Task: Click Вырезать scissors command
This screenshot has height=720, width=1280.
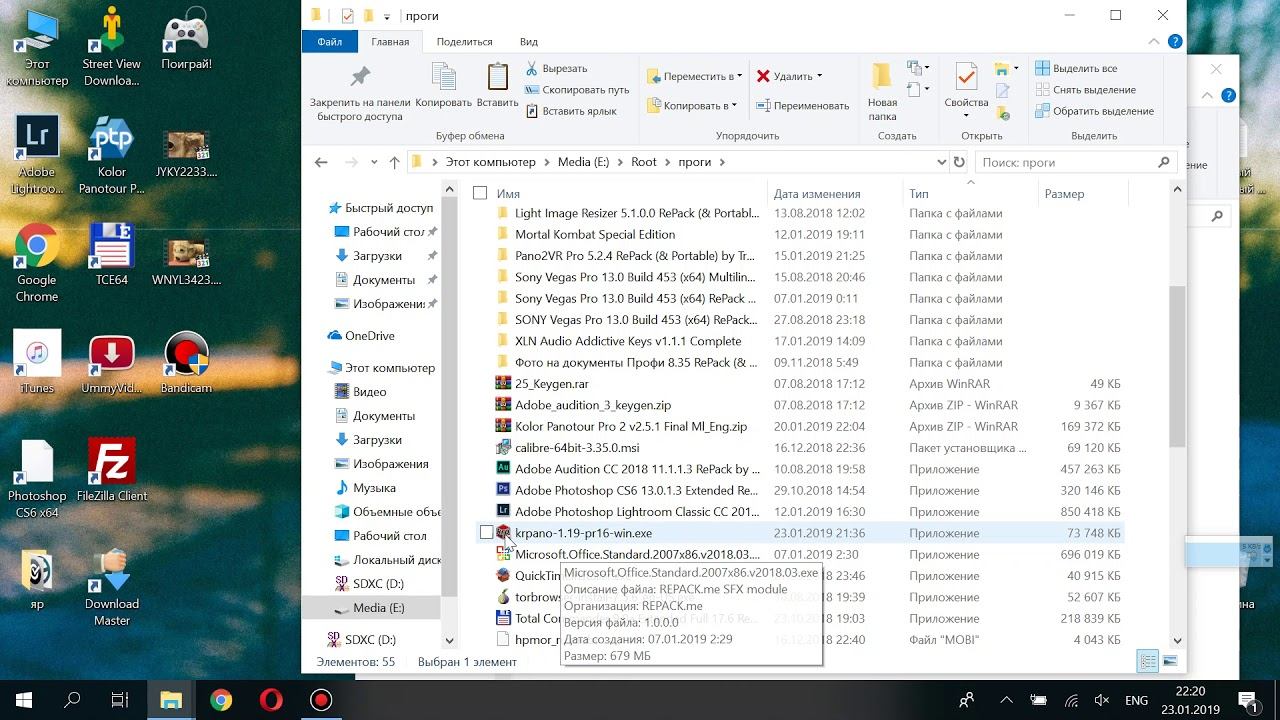Action: [557, 69]
